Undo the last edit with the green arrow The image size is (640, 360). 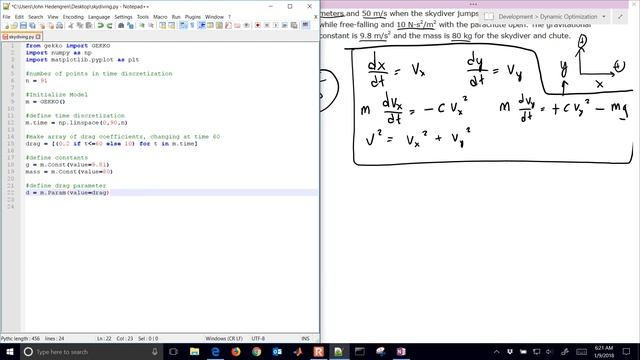(x=100, y=25)
